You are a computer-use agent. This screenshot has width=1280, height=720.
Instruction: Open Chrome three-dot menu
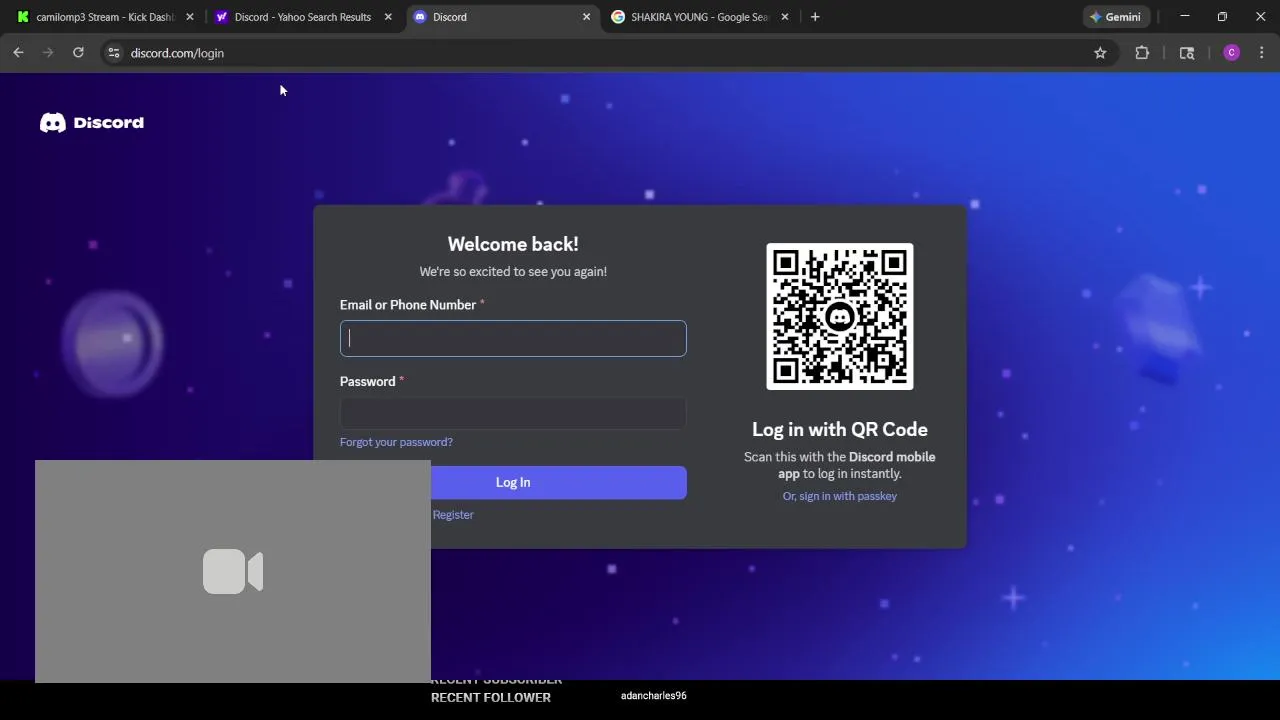(x=1261, y=53)
